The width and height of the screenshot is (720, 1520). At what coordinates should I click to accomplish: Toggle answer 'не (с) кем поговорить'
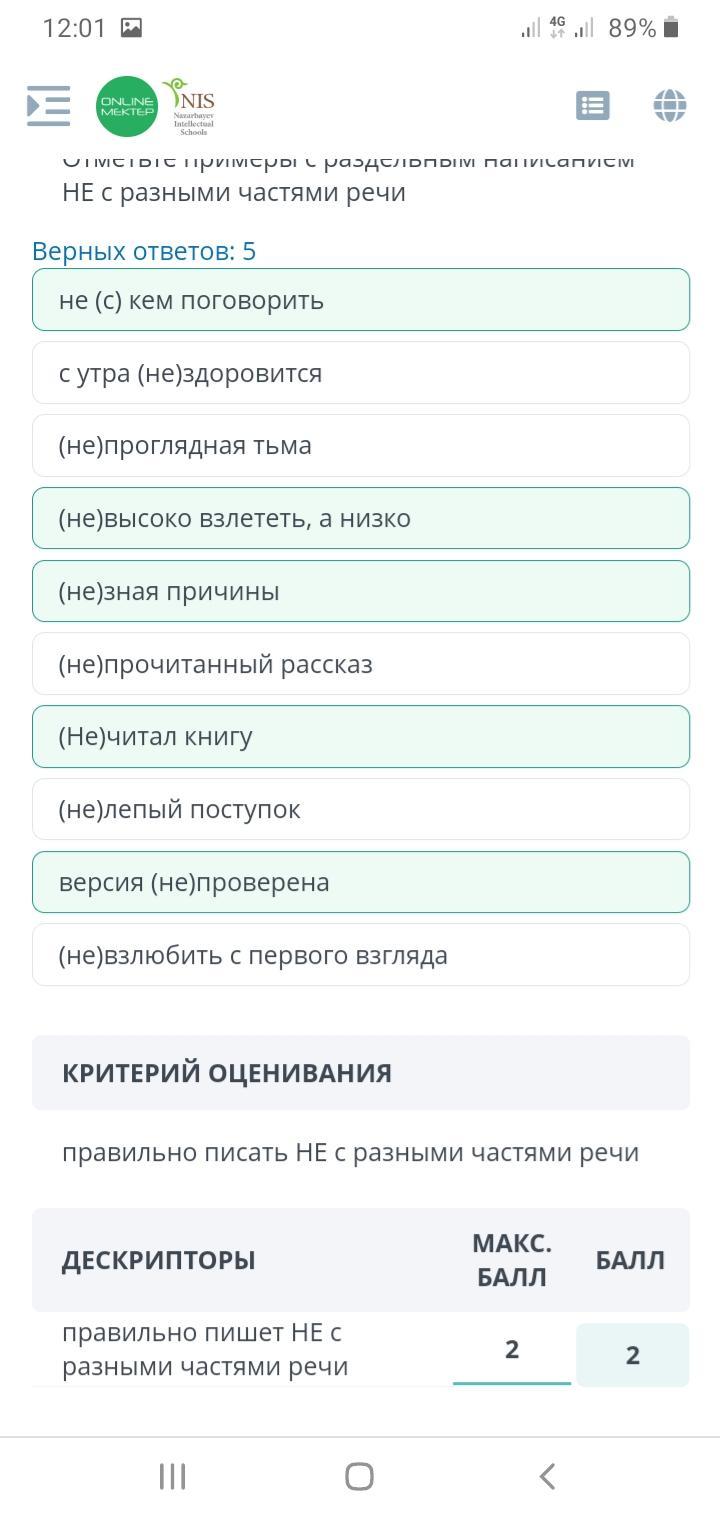360,300
